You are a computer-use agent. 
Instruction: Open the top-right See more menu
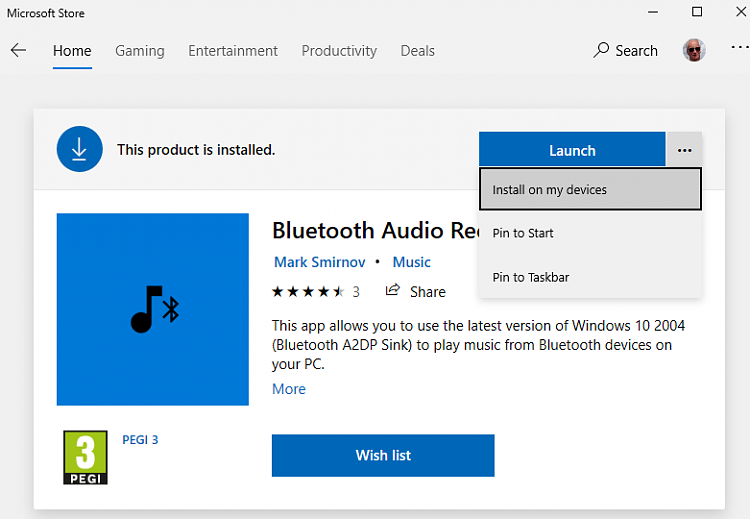[x=740, y=47]
